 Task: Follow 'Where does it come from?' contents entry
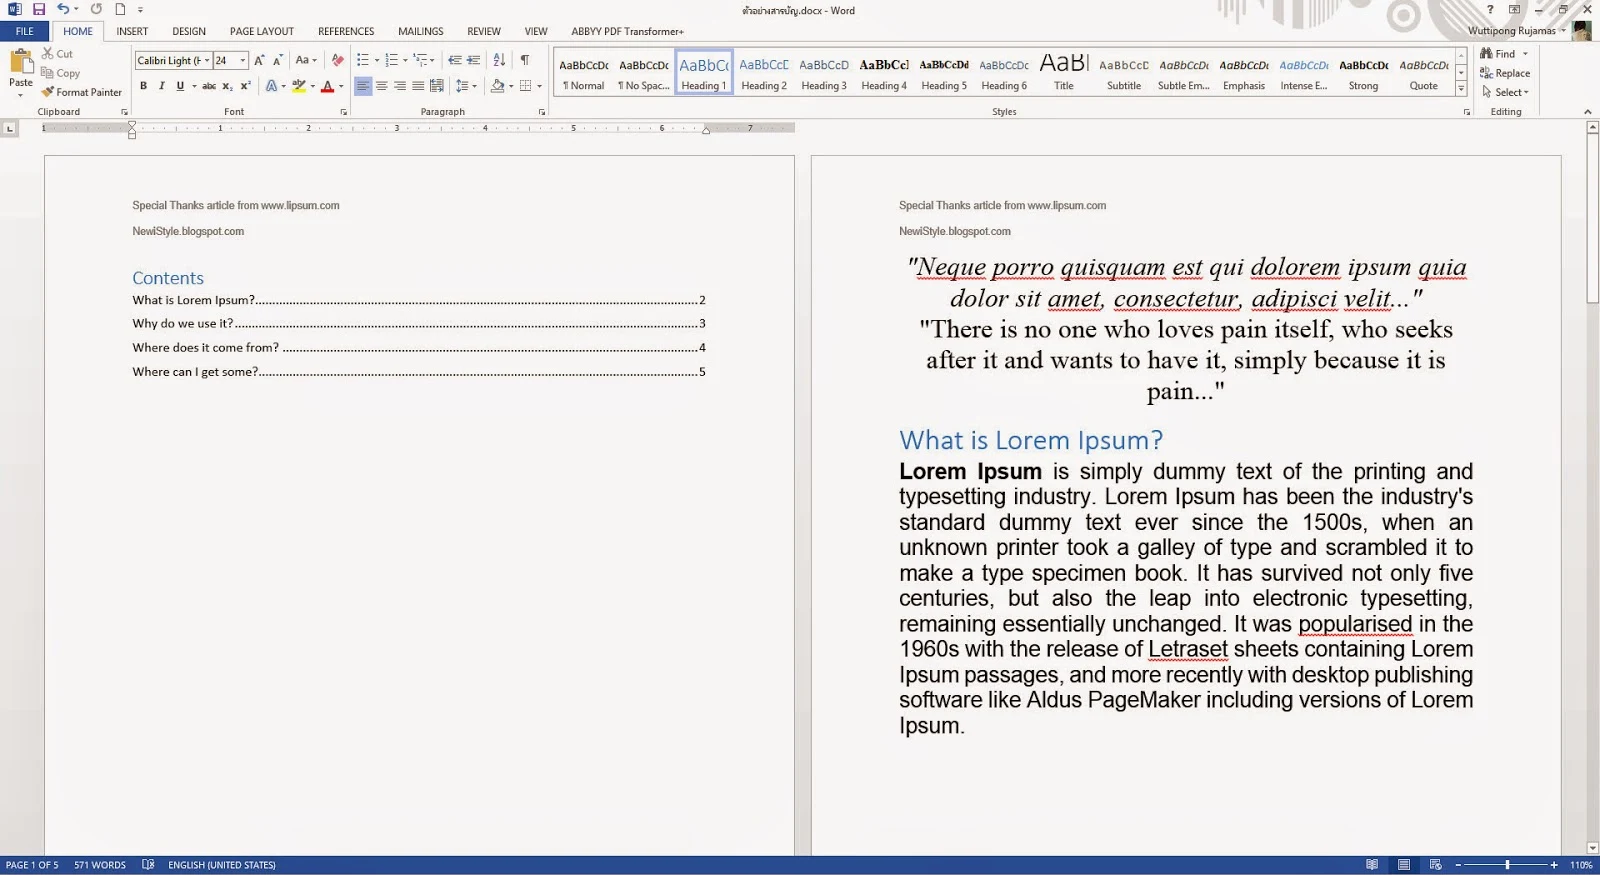(419, 348)
